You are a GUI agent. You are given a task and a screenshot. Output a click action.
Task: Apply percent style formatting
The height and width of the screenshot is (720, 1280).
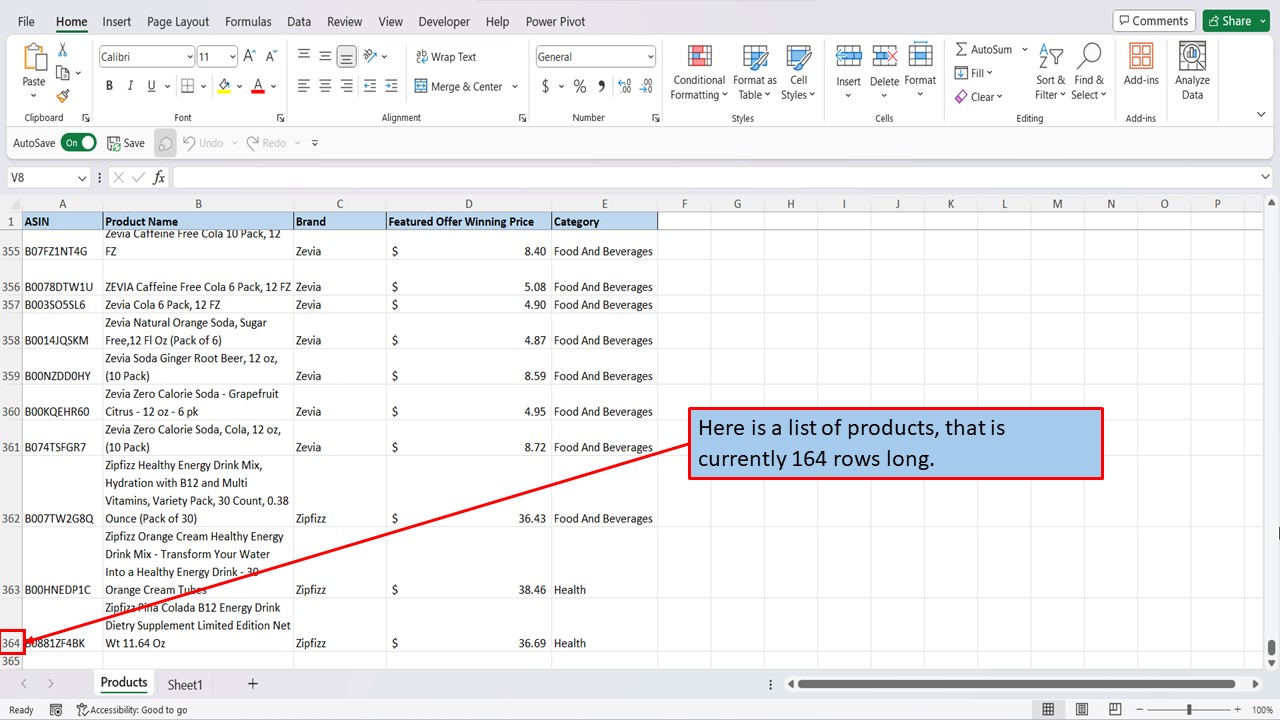coord(579,87)
